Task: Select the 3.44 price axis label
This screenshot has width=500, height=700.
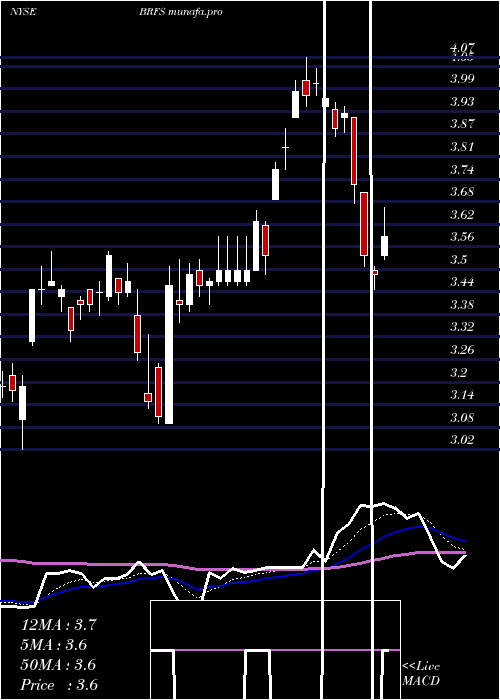Action: pyautogui.click(x=462, y=282)
